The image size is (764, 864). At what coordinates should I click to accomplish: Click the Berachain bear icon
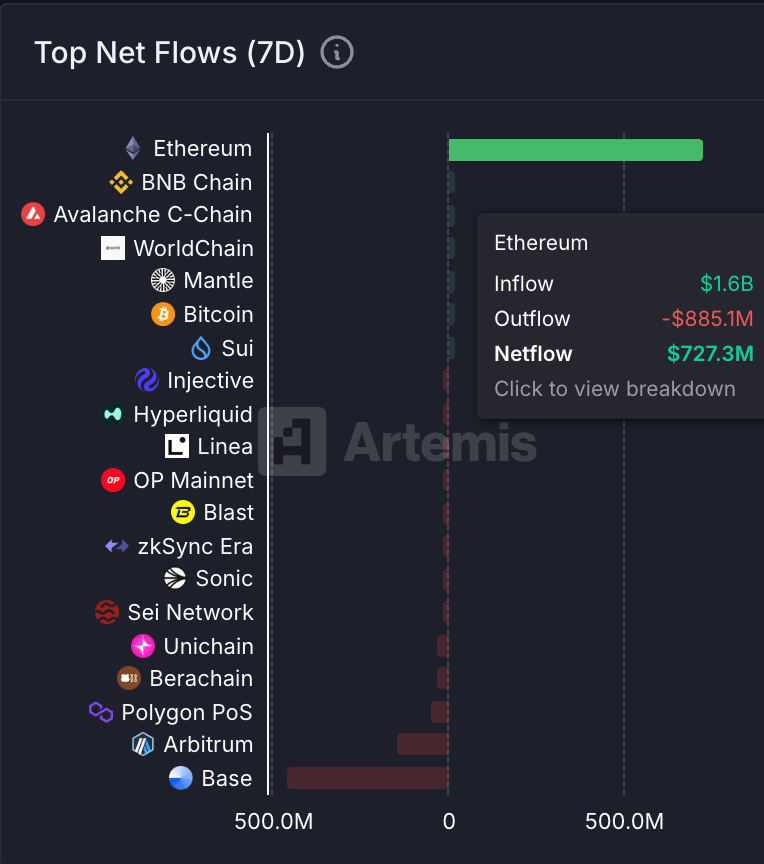coord(129,678)
